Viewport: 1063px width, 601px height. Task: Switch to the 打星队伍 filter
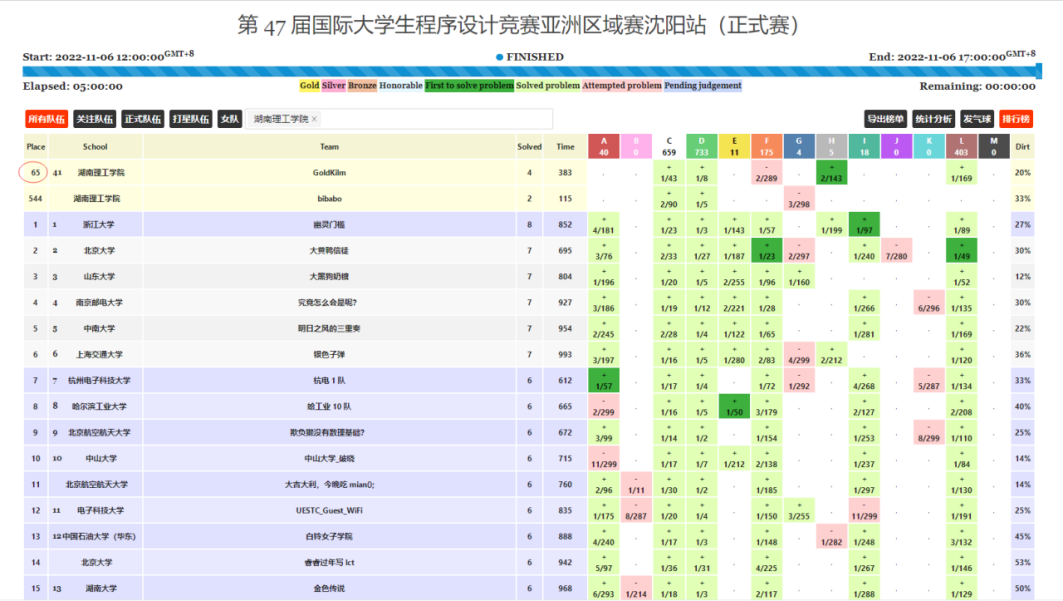coord(190,119)
